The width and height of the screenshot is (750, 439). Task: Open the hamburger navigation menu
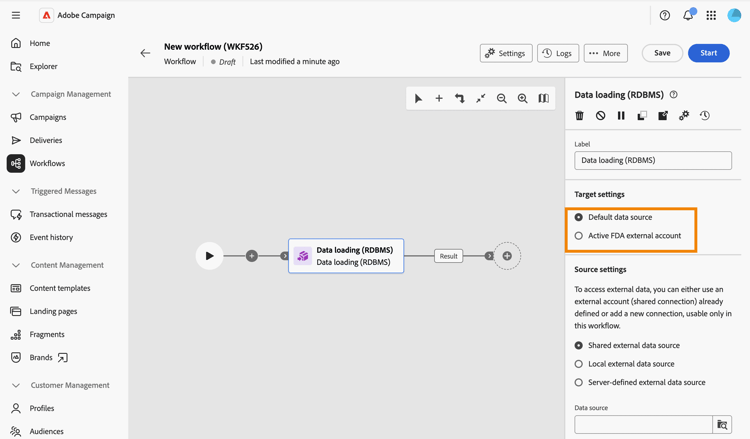click(16, 15)
